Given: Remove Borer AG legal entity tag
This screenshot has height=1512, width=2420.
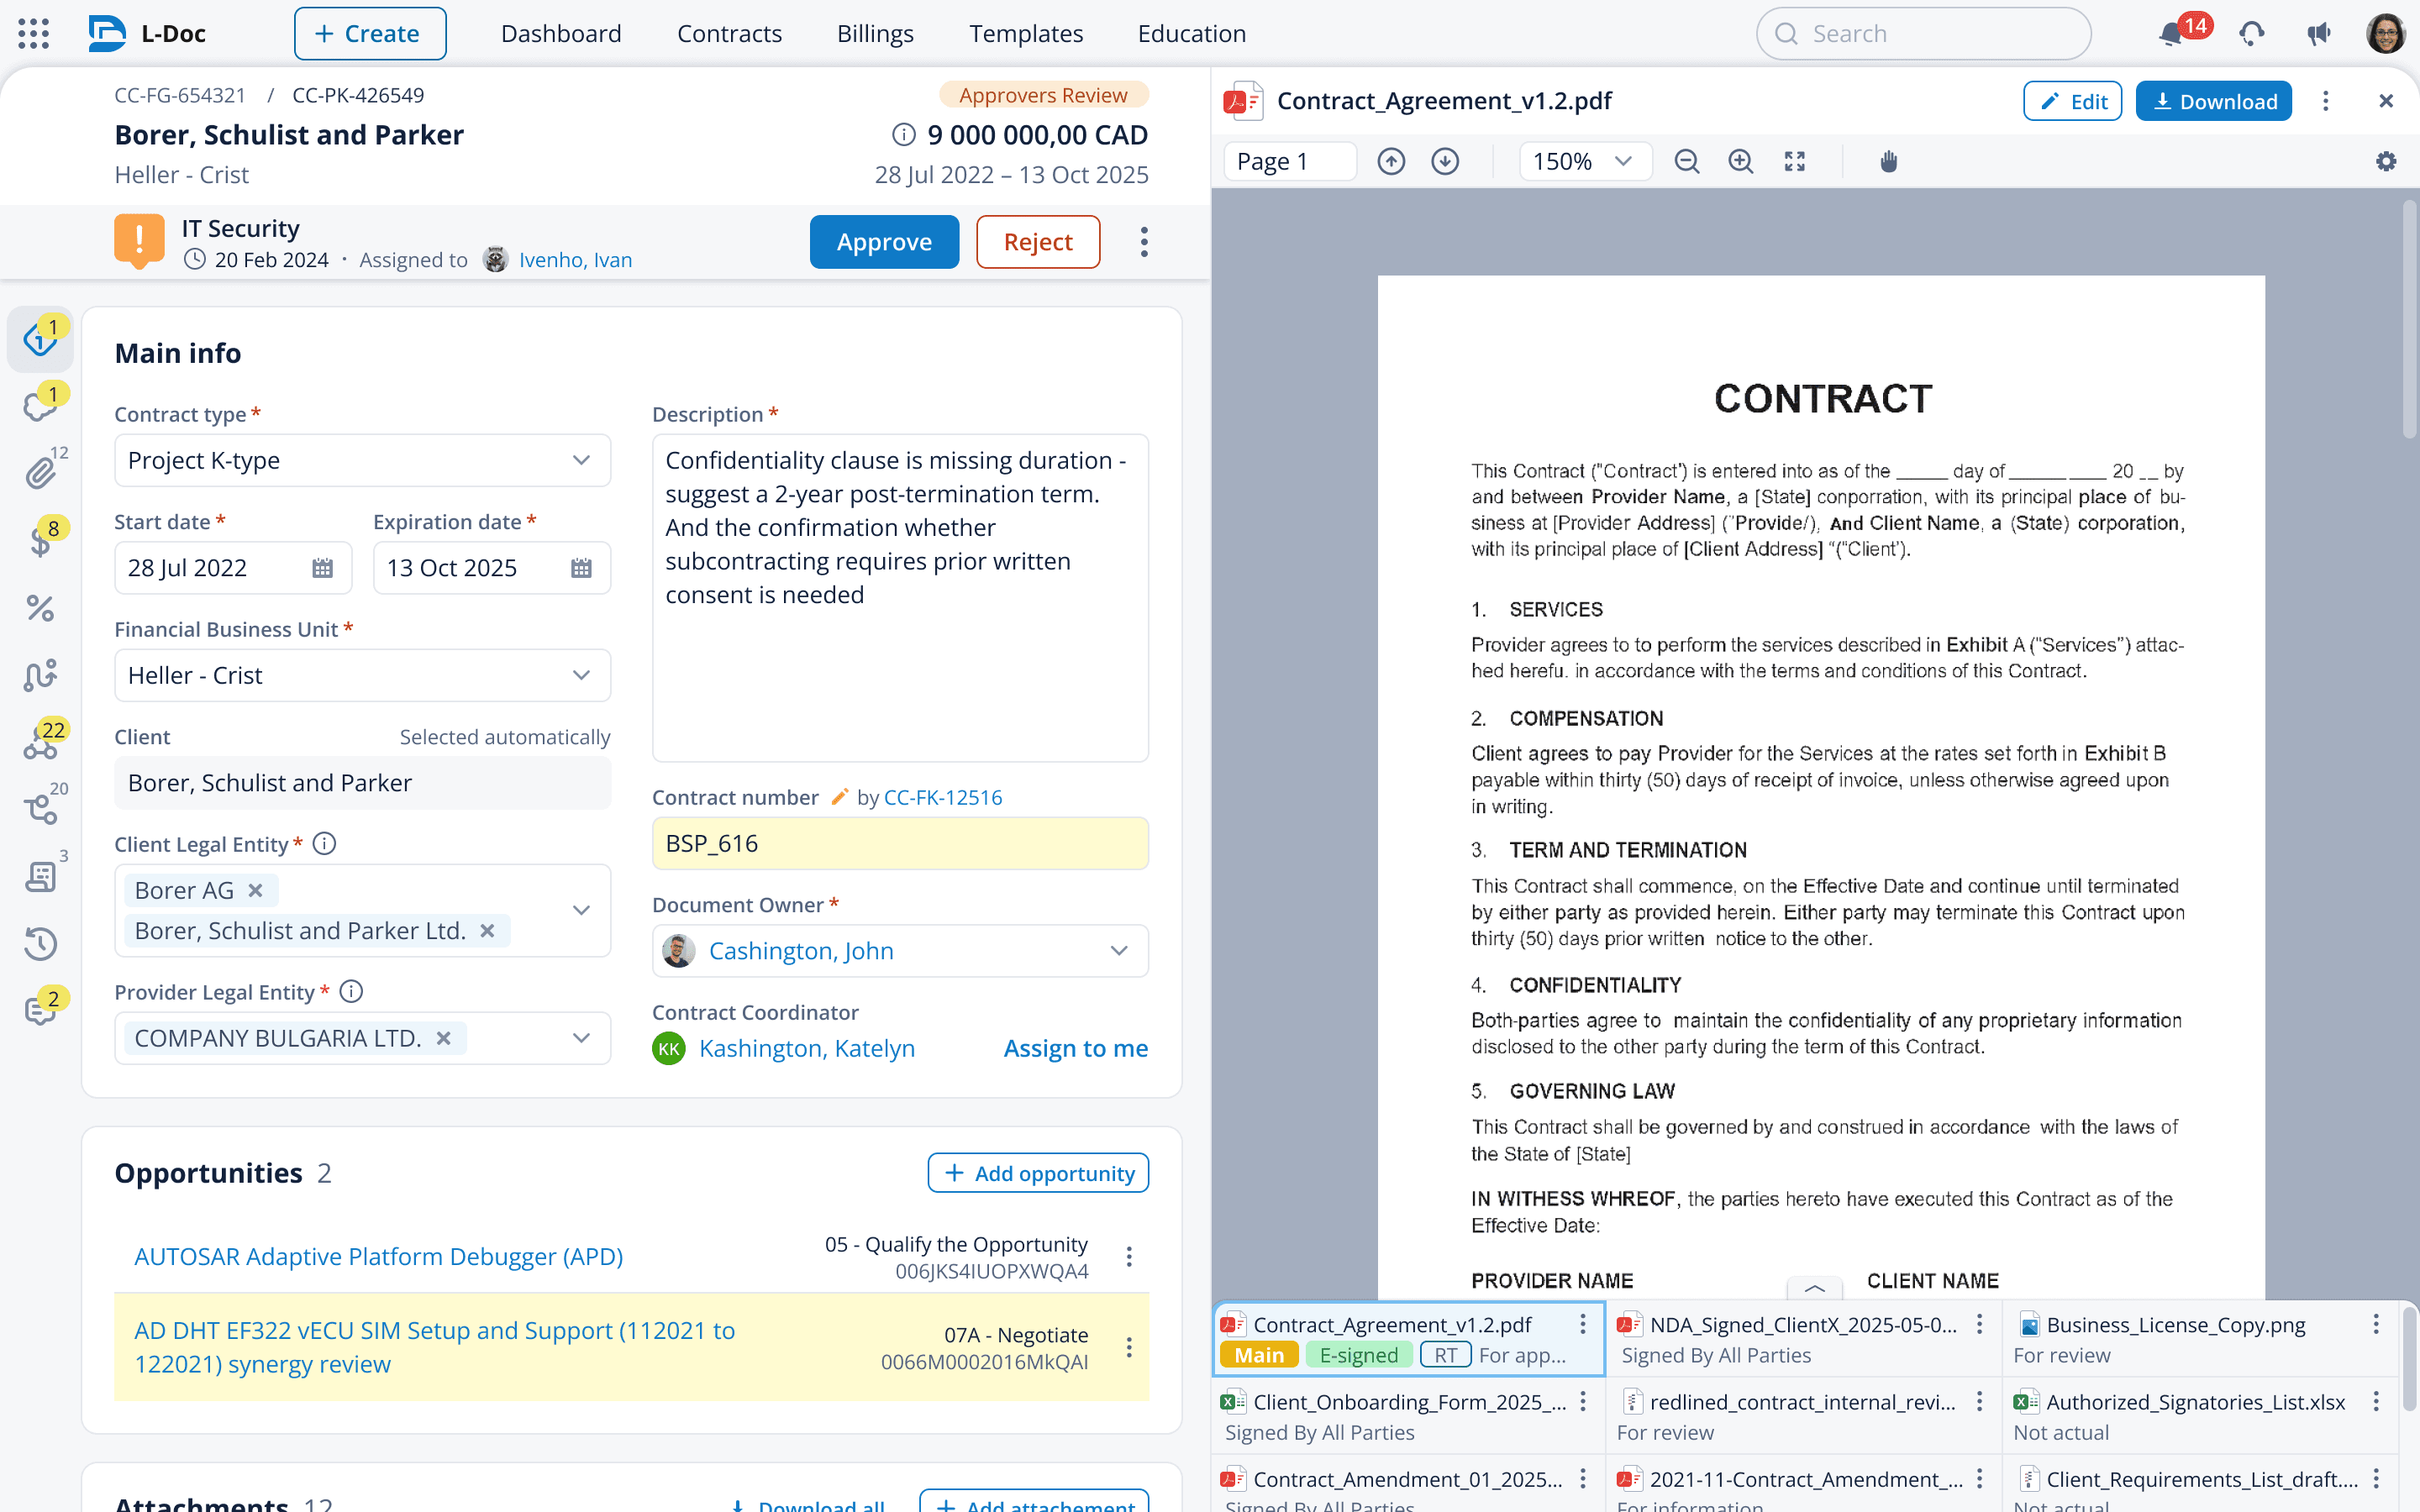Looking at the screenshot, I should coord(256,890).
